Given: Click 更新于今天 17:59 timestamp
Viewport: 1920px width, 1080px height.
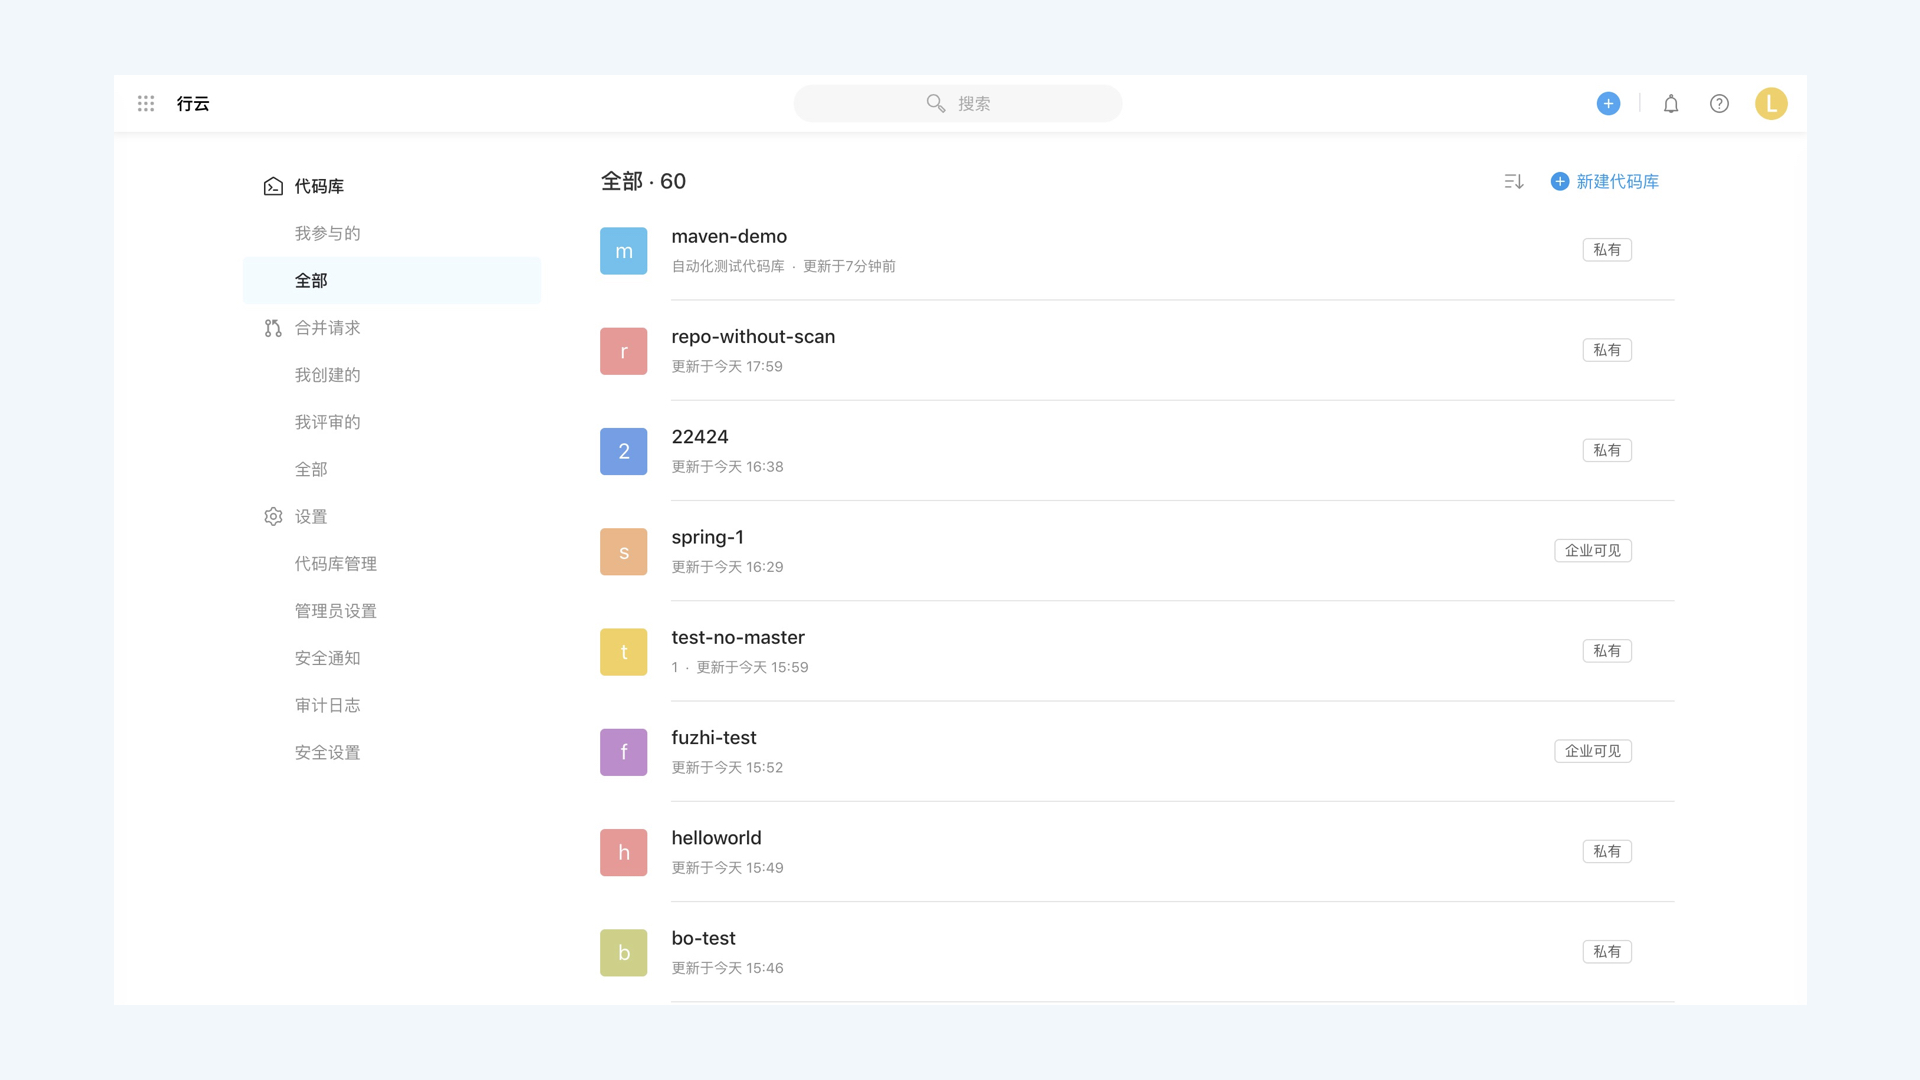Looking at the screenshot, I should 727,366.
